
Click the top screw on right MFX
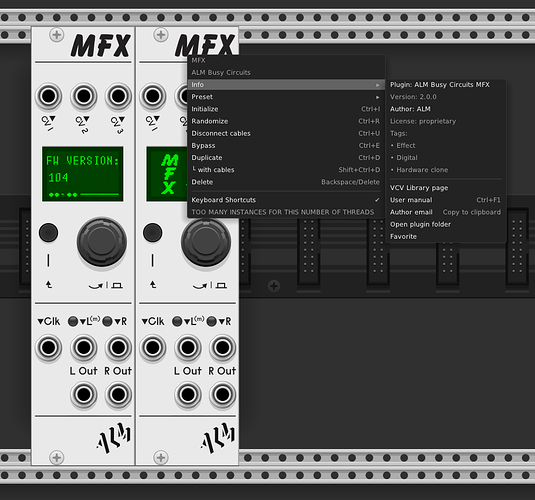click(161, 34)
